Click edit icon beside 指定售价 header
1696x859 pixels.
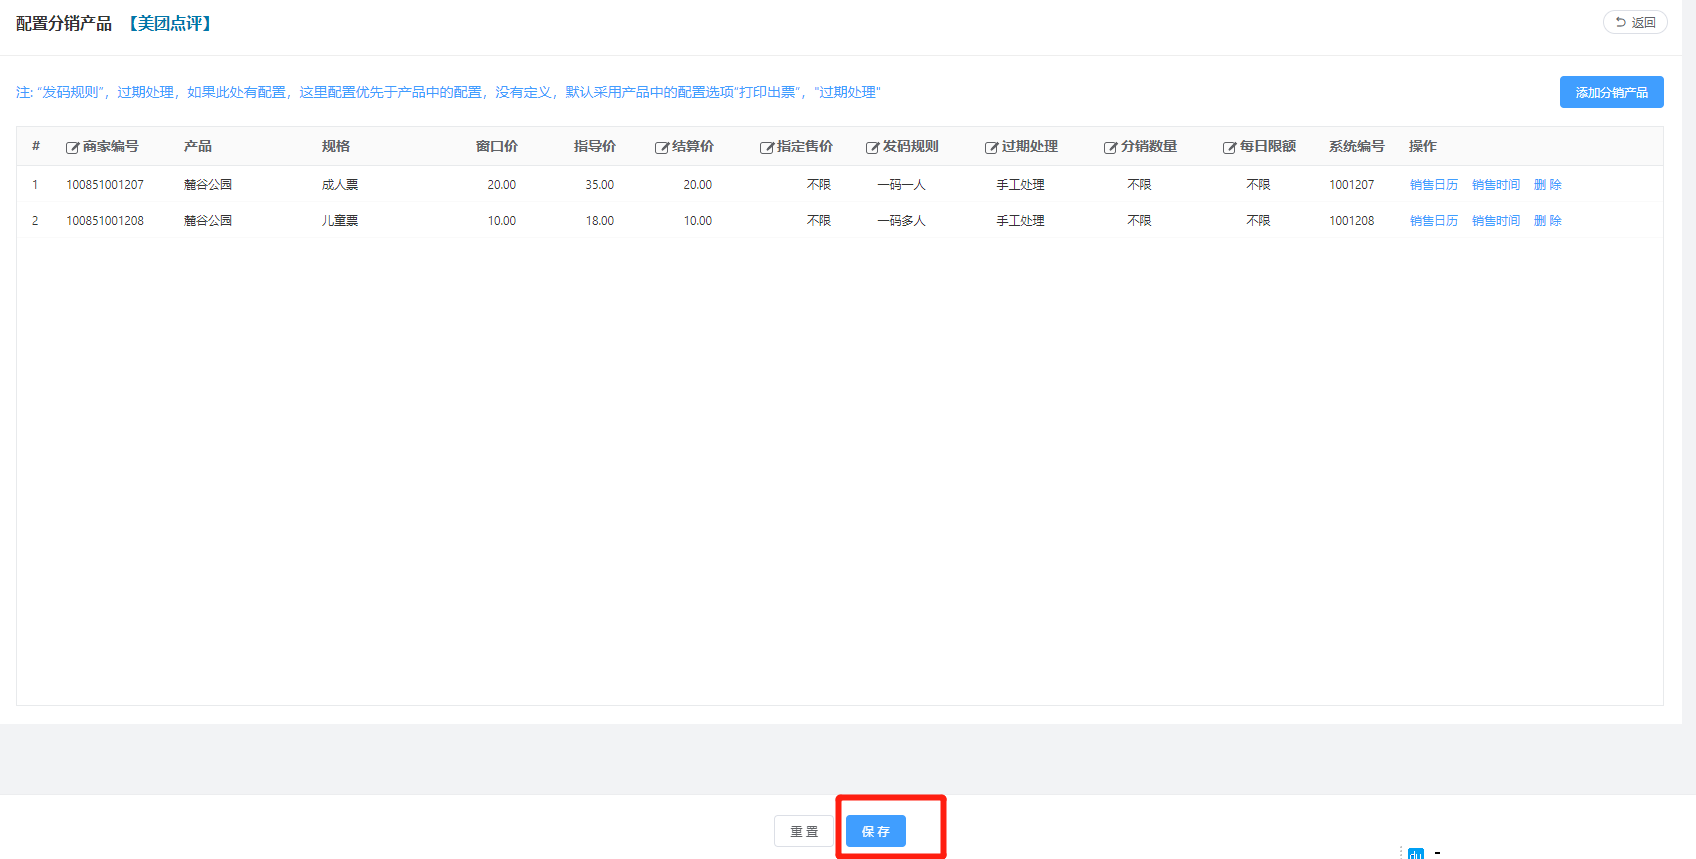coord(766,148)
